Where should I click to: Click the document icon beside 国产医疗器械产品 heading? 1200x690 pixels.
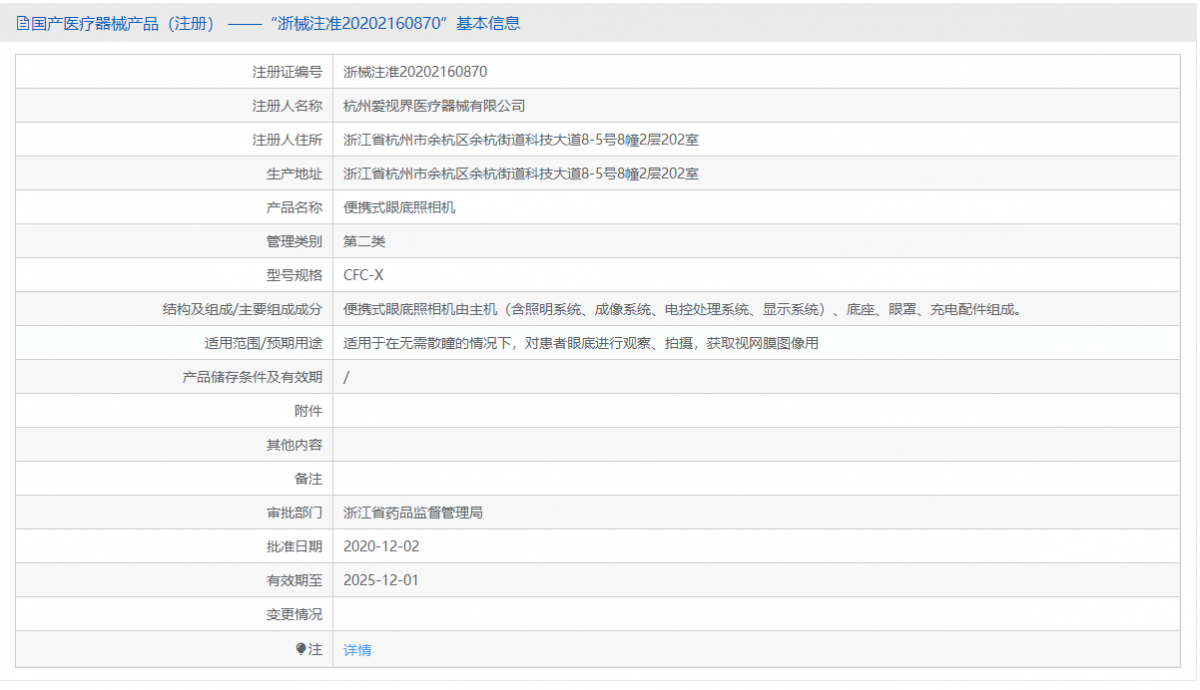pos(23,23)
